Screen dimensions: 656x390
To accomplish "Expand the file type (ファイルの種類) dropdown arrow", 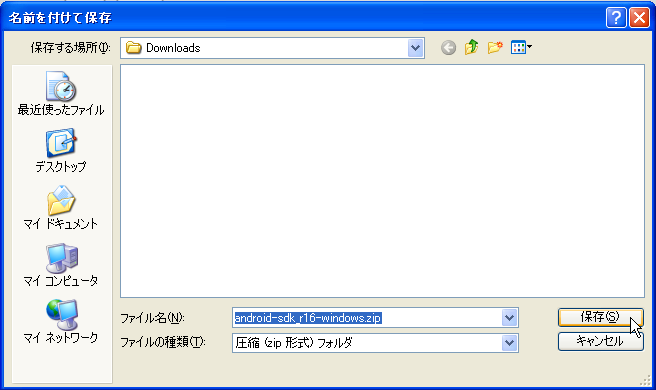I will (x=510, y=343).
